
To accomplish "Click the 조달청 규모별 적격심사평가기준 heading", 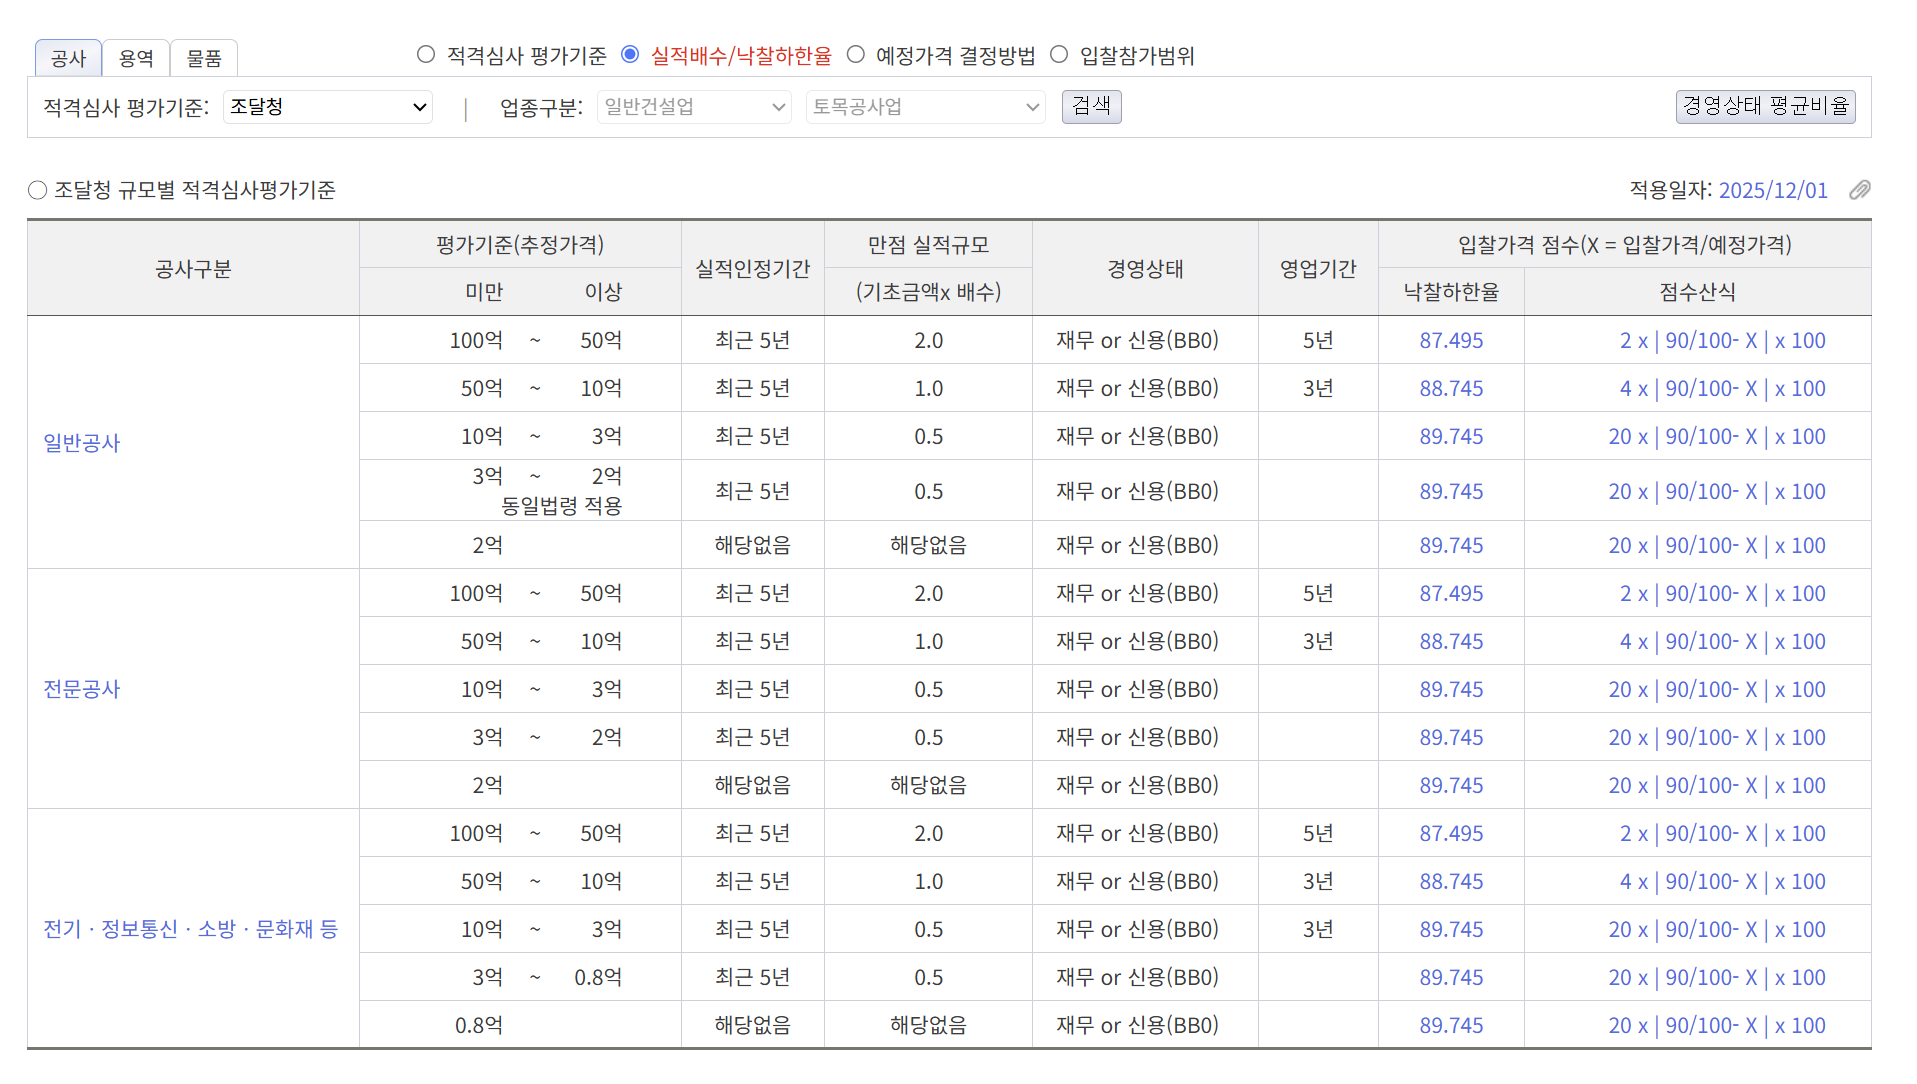I will 194,190.
